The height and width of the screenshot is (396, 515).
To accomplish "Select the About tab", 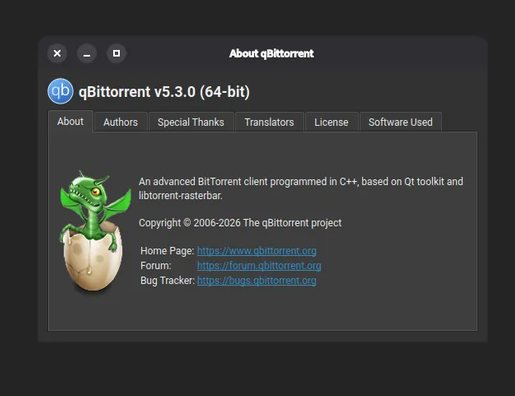I will [x=70, y=121].
